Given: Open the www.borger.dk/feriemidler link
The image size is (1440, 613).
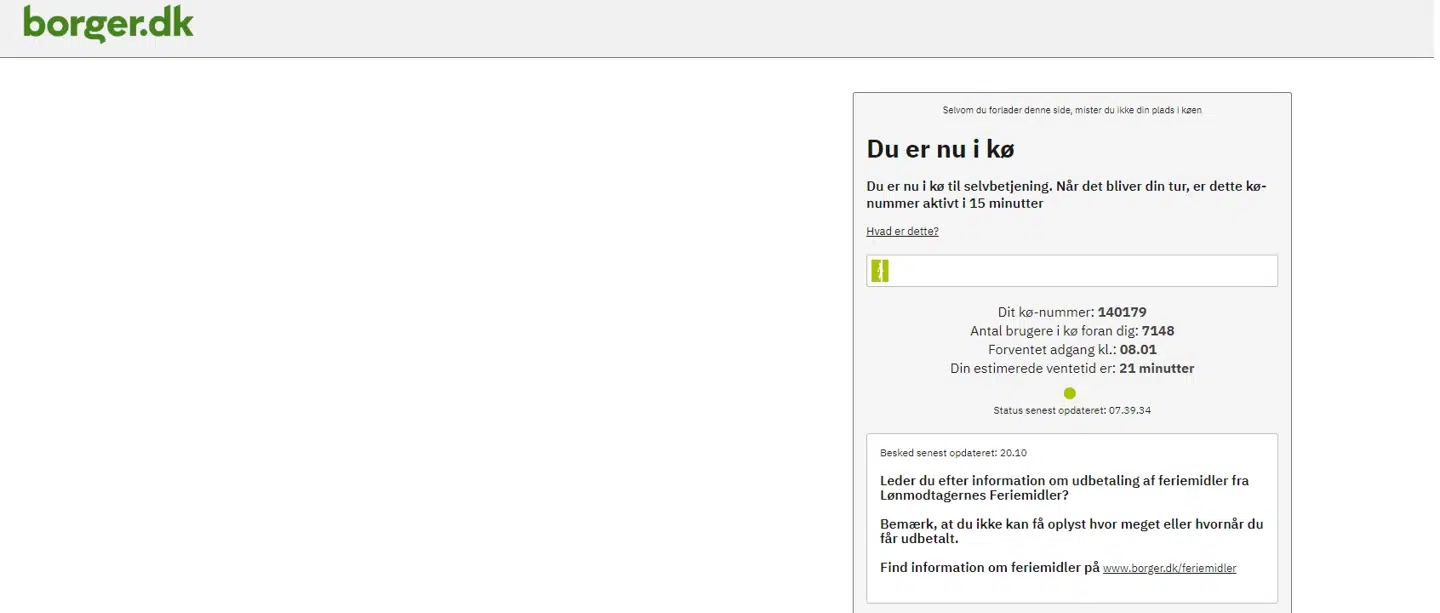Looking at the screenshot, I should coord(1169,568).
